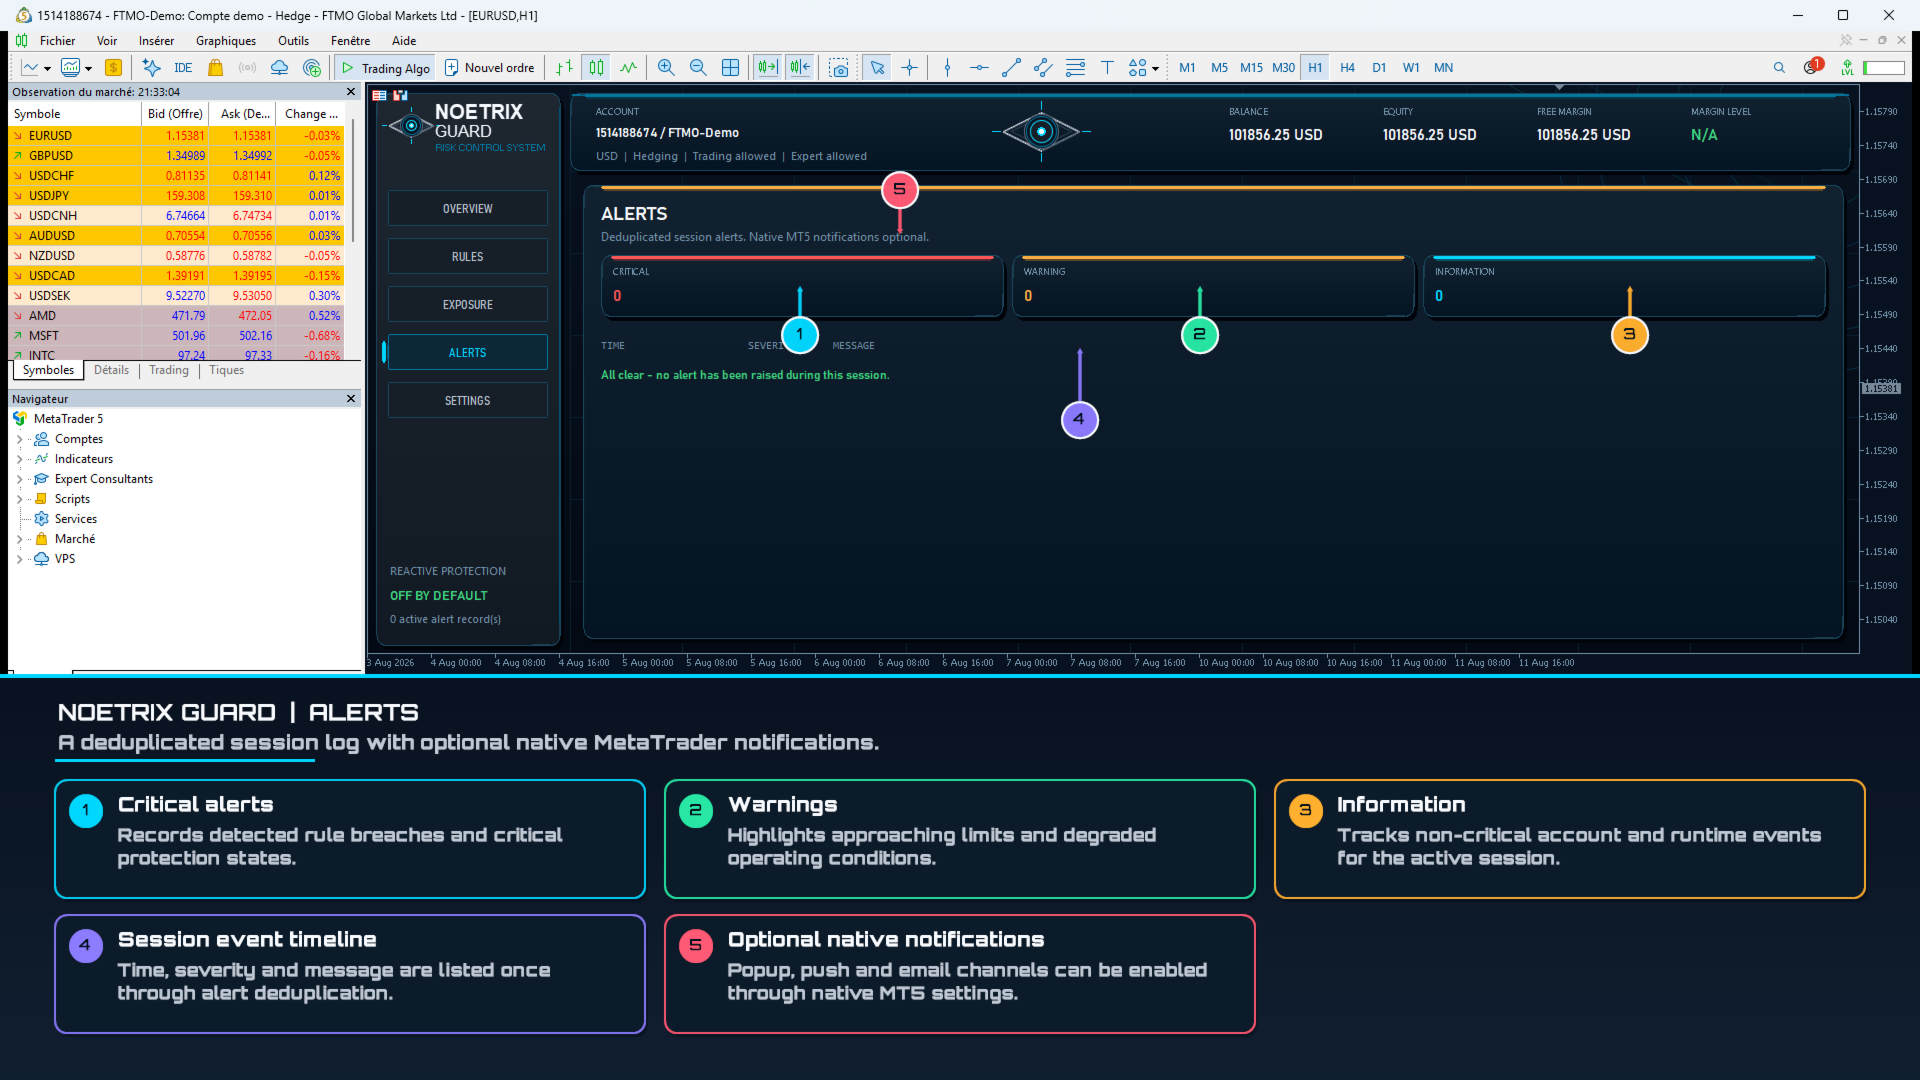1920x1080 pixels.
Task: Select the Services item in Navigator
Action: click(x=76, y=519)
